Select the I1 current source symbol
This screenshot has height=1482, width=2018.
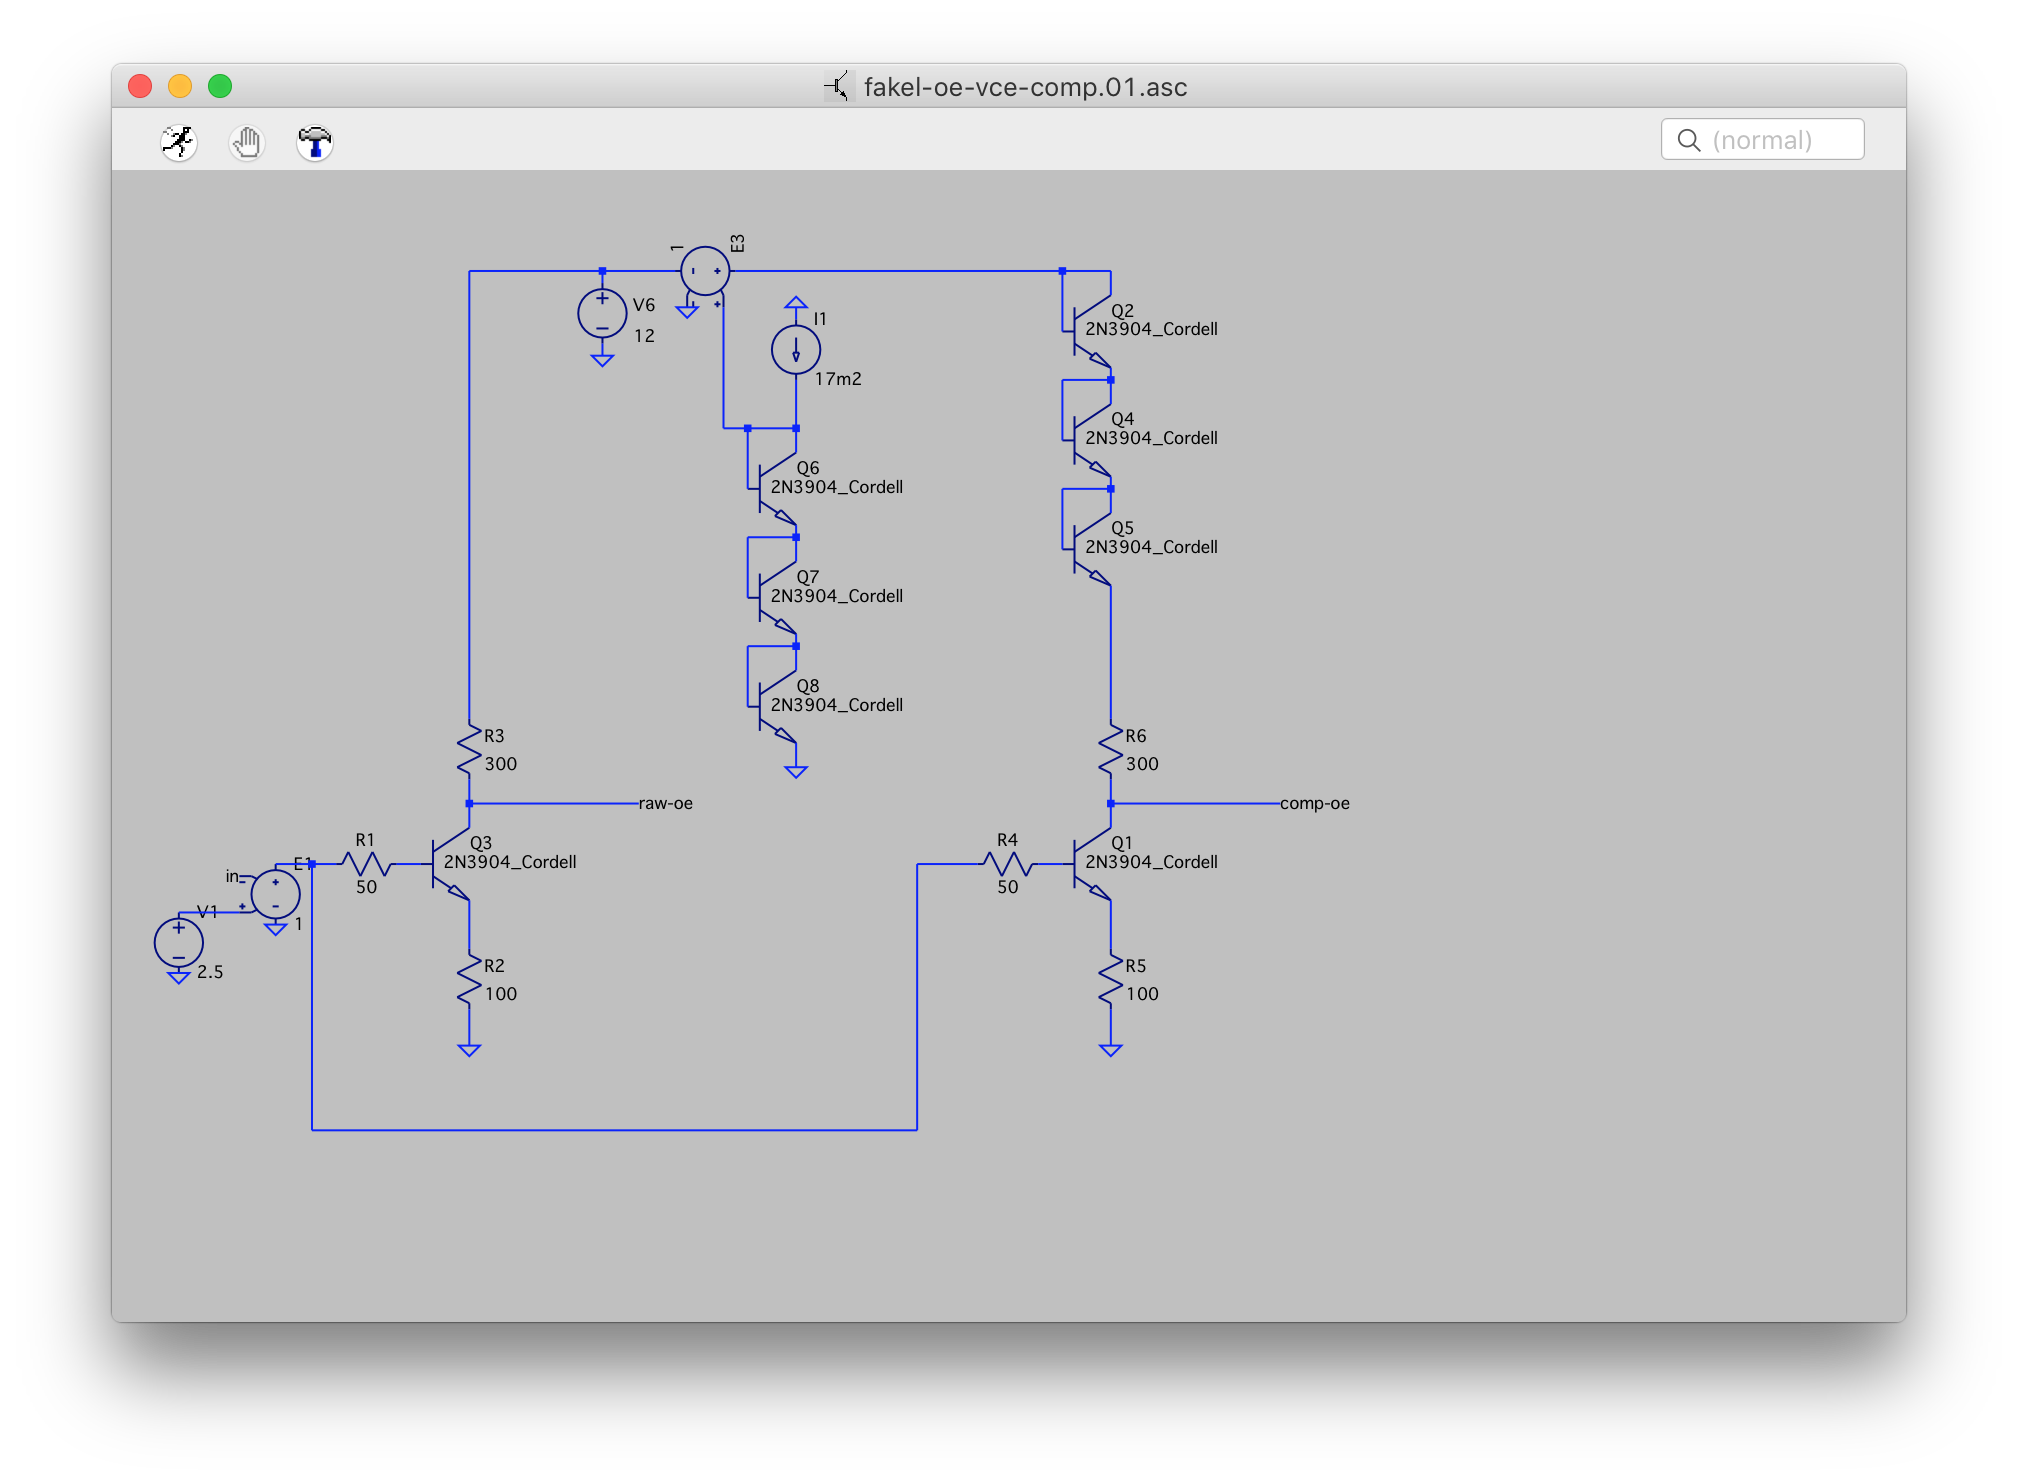796,350
